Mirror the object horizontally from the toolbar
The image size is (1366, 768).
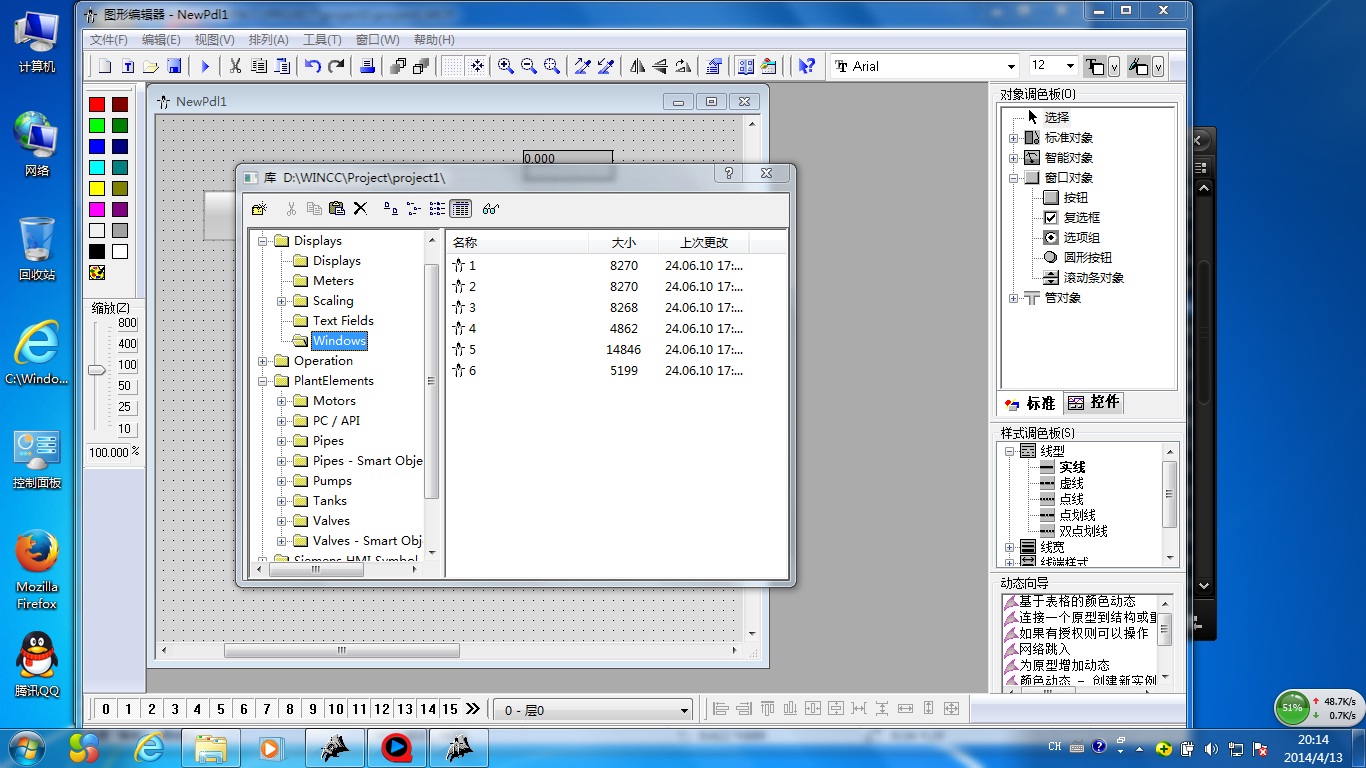637,66
